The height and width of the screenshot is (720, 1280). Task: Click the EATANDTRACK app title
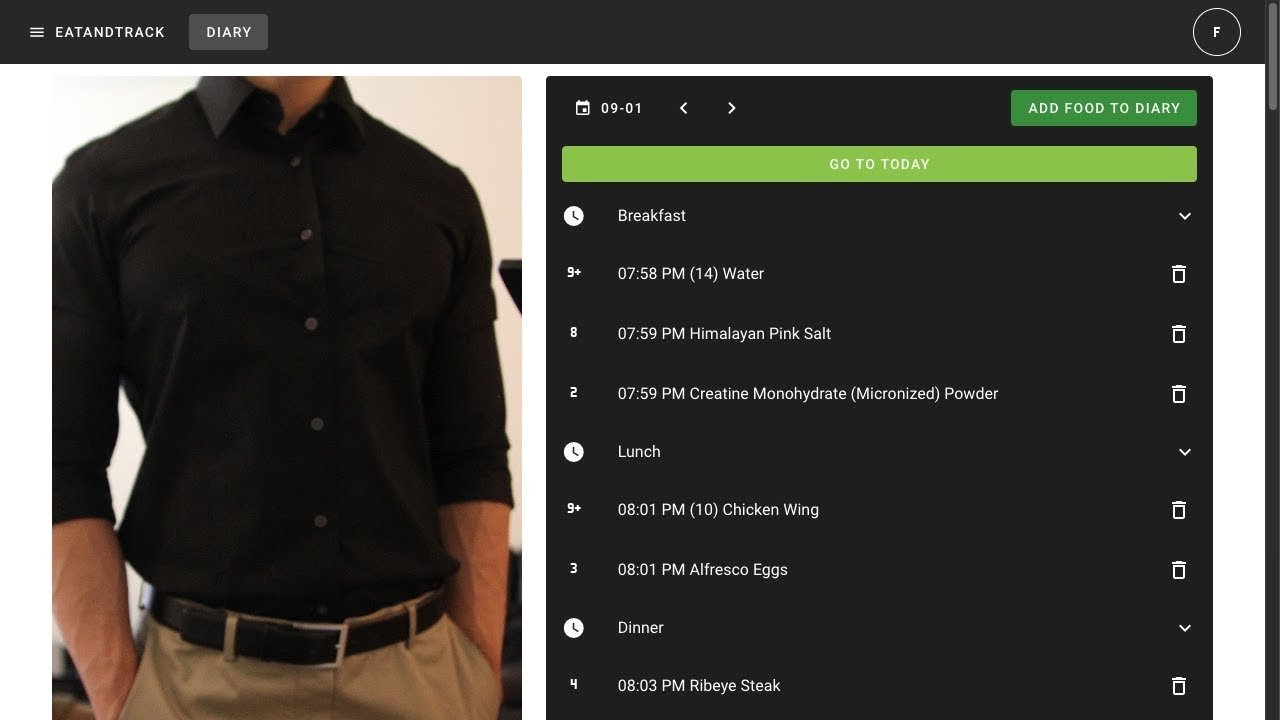[x=110, y=32]
